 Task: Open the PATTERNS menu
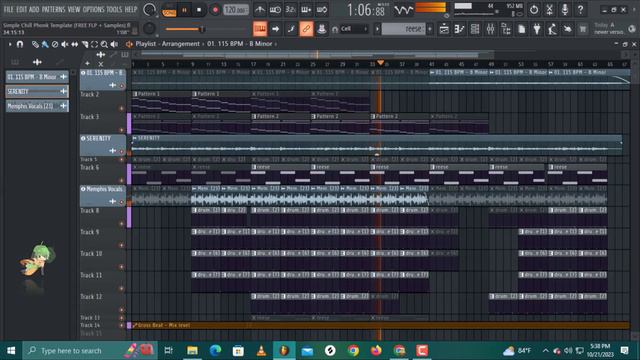[x=53, y=9]
